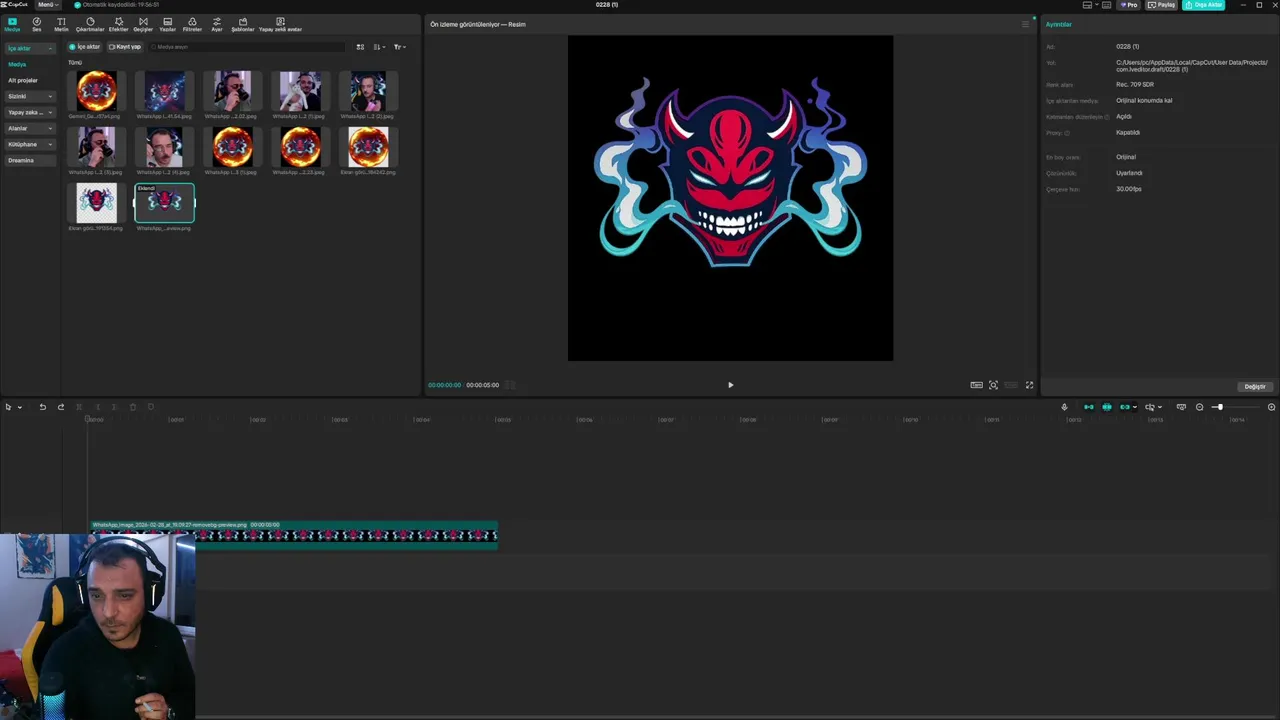
Task: Open the Ses audio tab
Action: [37, 24]
